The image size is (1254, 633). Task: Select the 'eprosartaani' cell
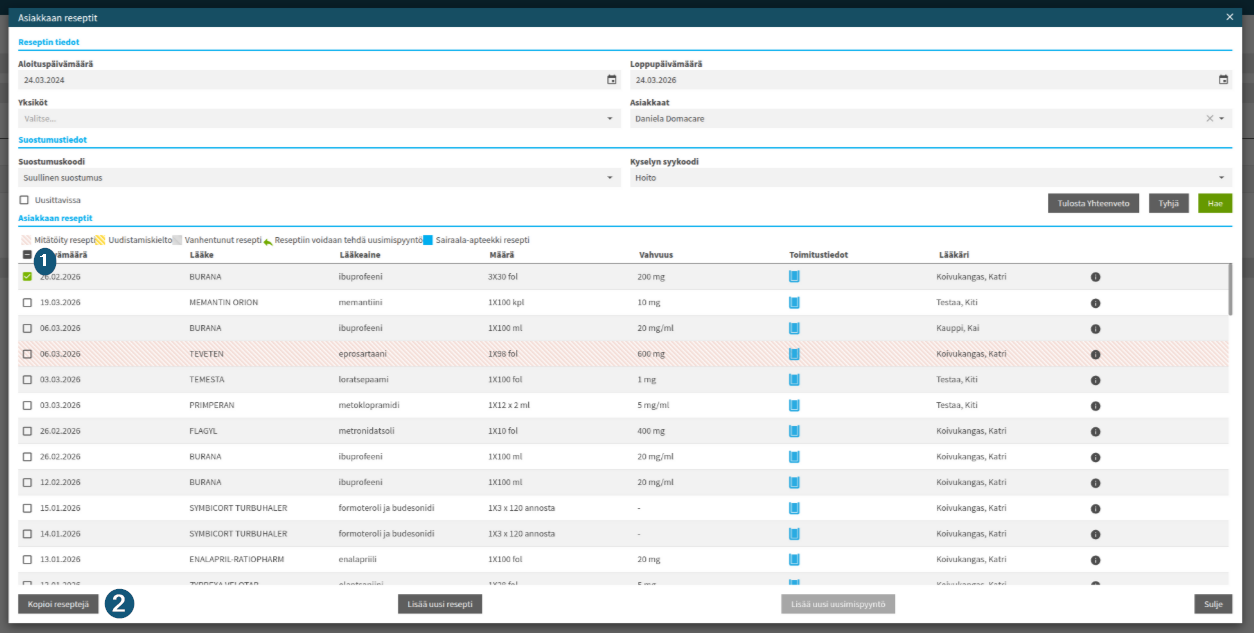363,354
